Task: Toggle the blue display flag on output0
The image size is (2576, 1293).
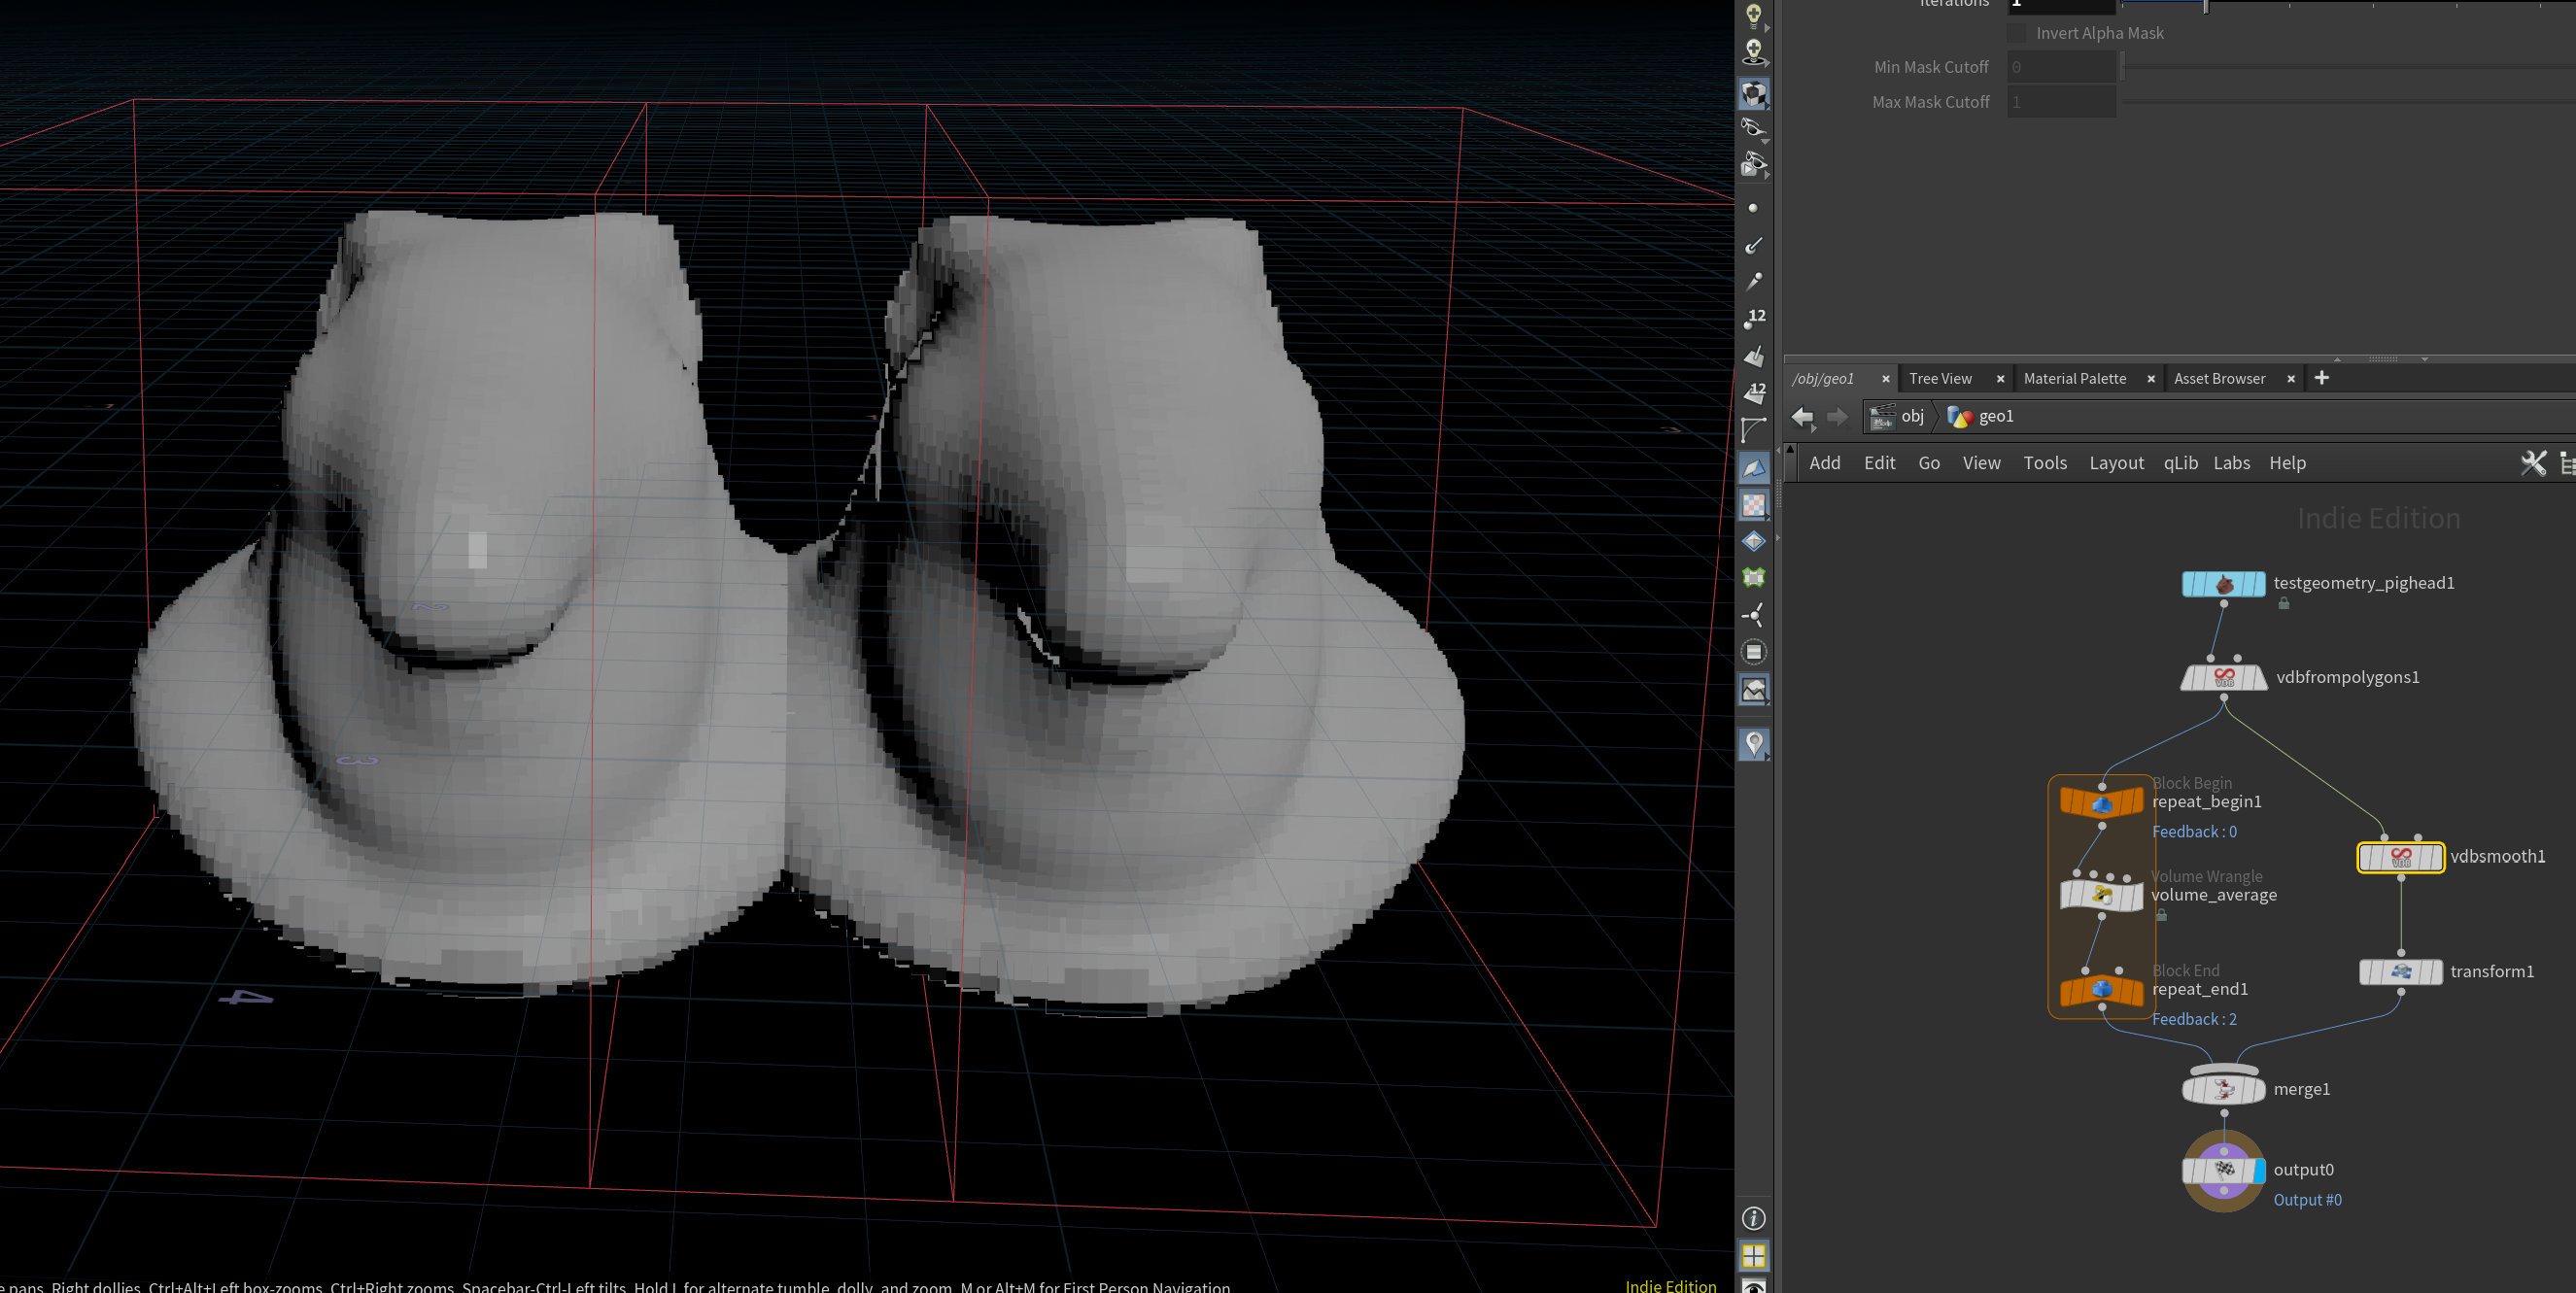Action: [x=2260, y=1170]
